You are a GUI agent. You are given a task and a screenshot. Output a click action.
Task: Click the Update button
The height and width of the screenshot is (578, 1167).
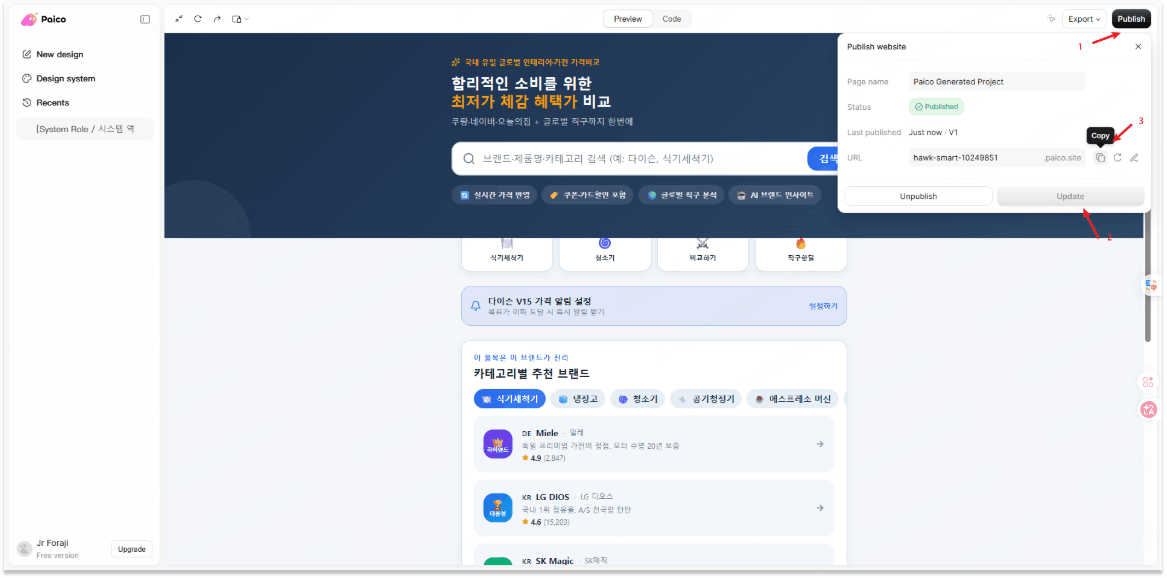click(x=1070, y=196)
